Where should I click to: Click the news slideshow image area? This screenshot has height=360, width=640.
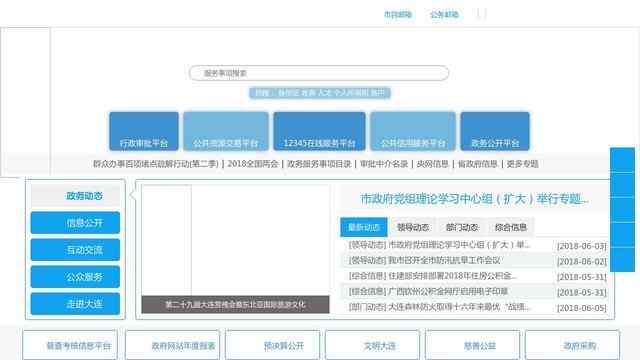point(236,240)
